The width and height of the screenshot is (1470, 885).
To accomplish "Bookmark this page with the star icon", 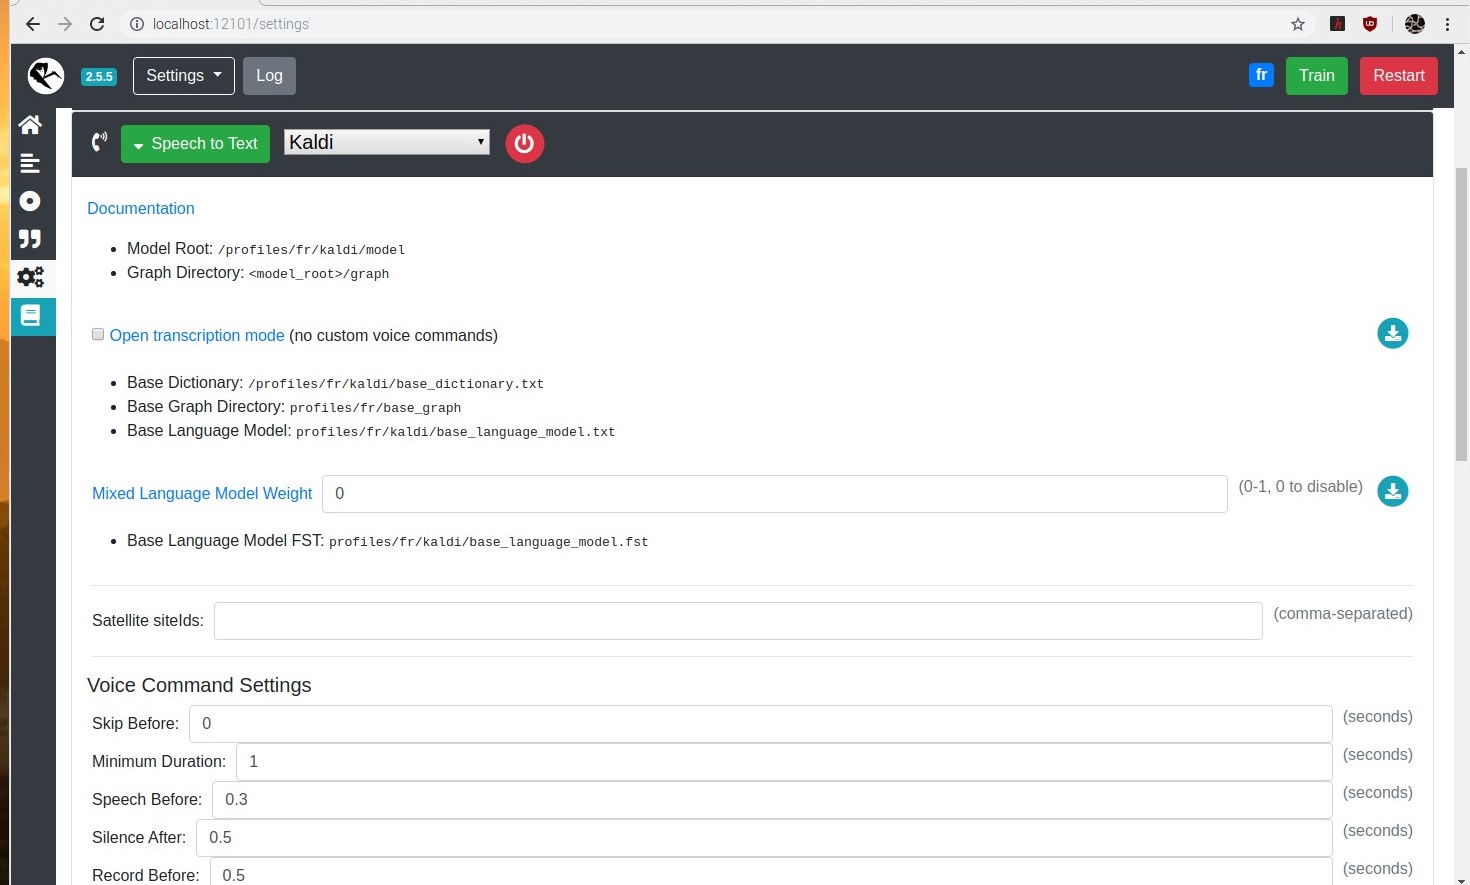I will [1298, 24].
